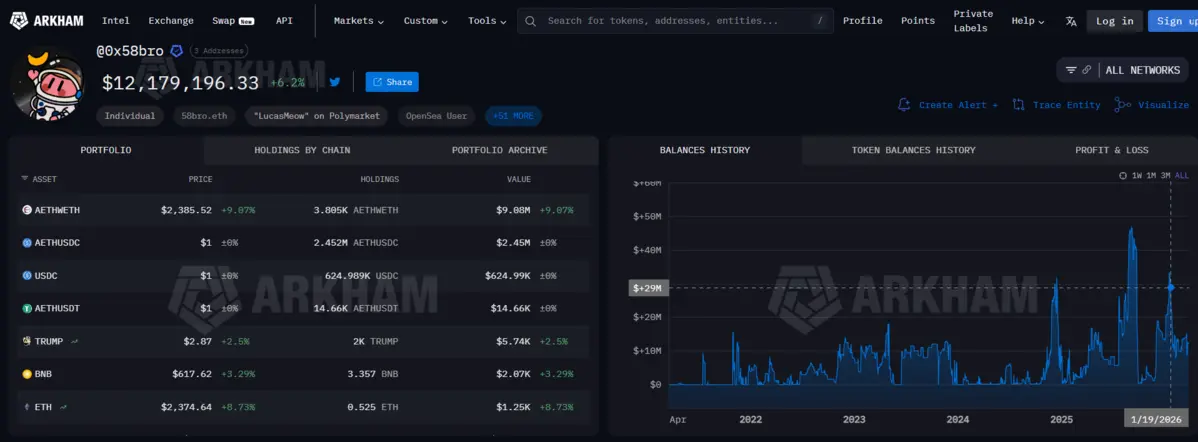Image resolution: width=1198 pixels, height=442 pixels.
Task: Click the Arkham logo in the header
Action: point(48,20)
